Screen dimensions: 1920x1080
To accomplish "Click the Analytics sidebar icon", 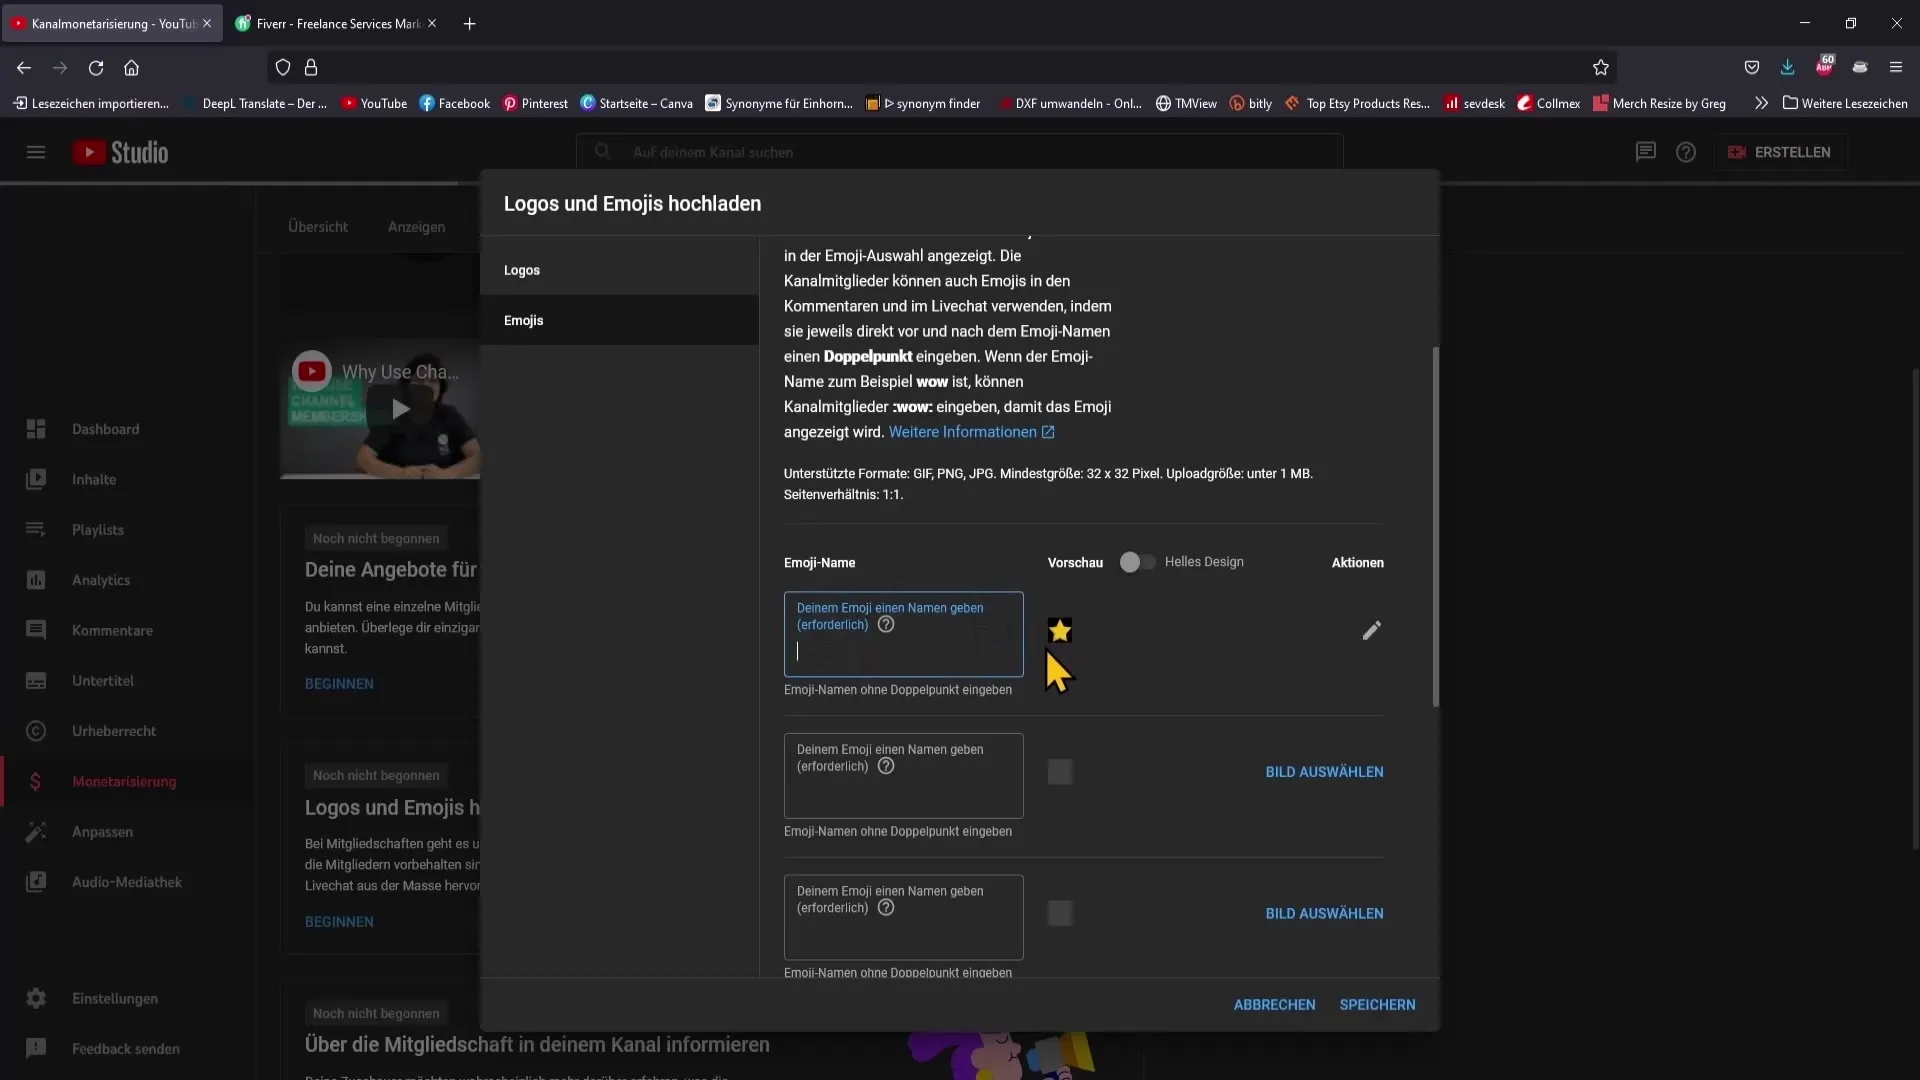I will coord(36,580).
